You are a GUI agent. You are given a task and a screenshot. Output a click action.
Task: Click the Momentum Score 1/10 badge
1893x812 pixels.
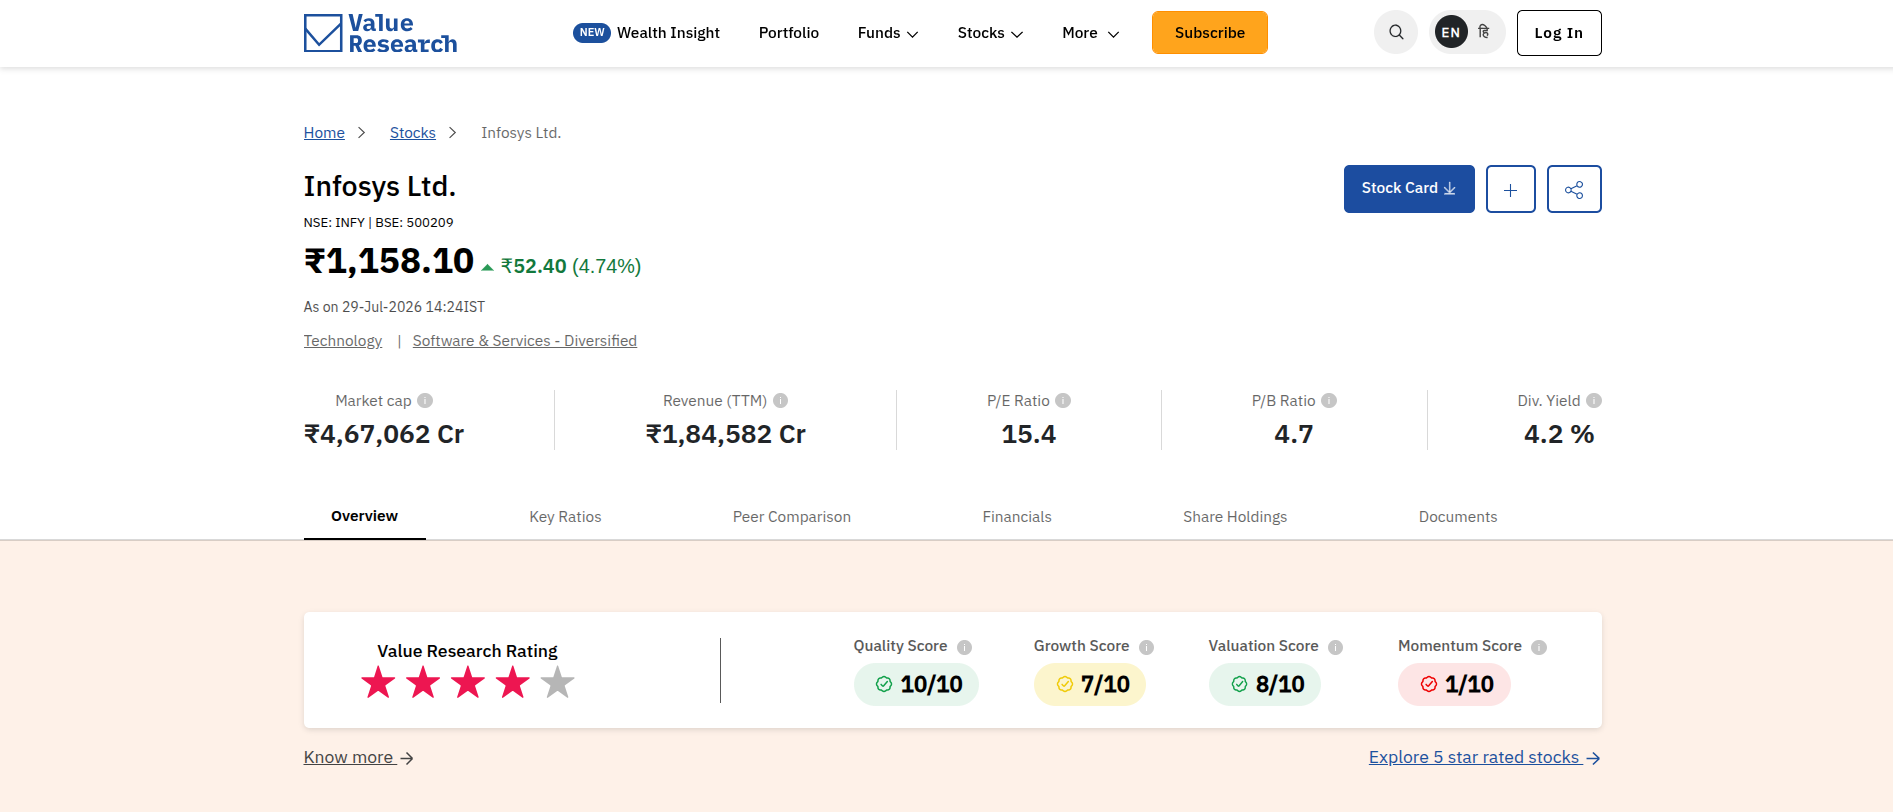(x=1454, y=685)
